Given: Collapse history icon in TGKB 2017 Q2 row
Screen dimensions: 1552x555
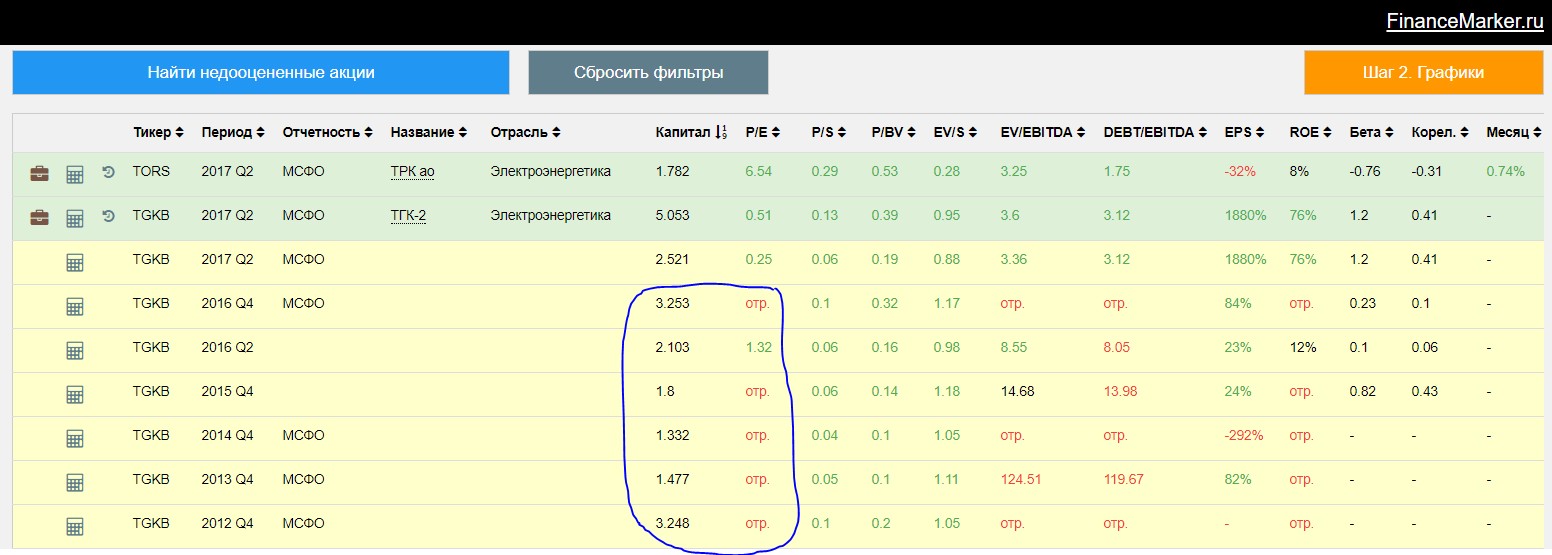Looking at the screenshot, I should coord(109,216).
